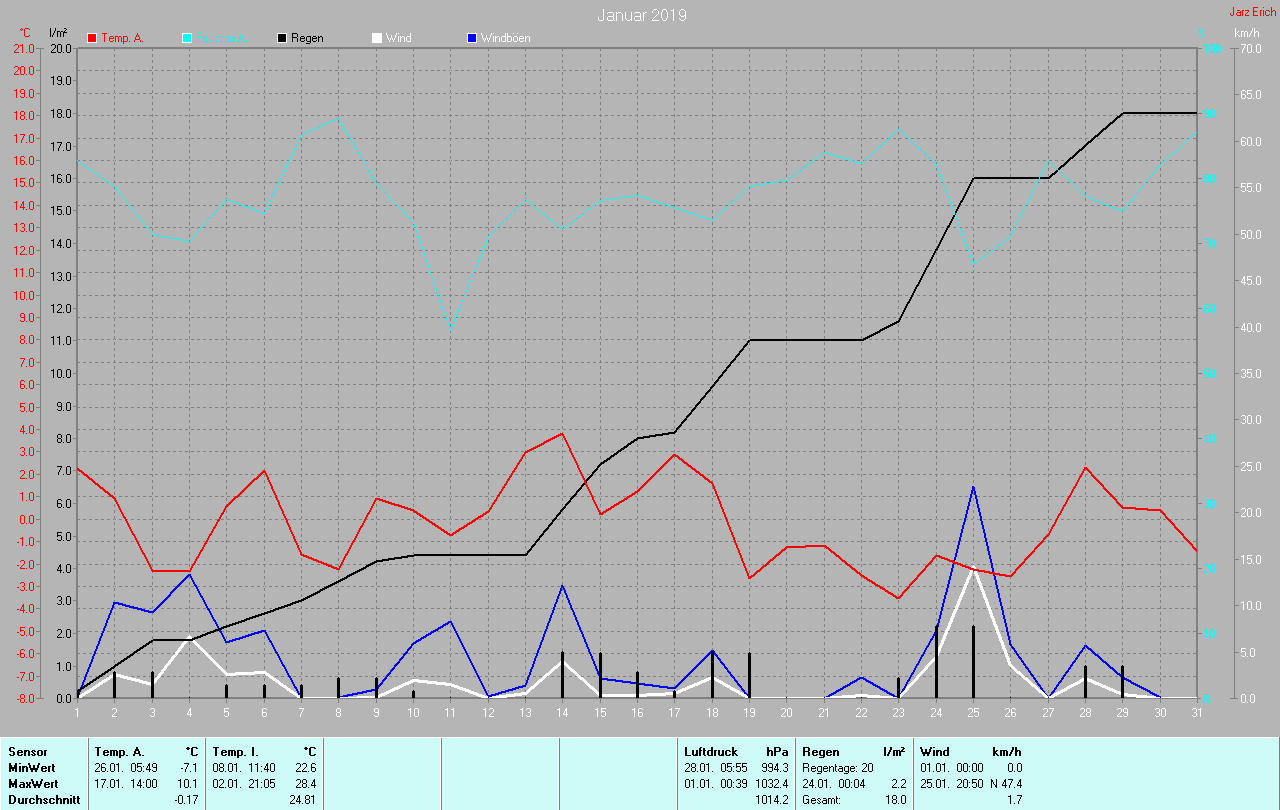1280x810 pixels.
Task: Click the red Temp. A. legend swatch
Action: [x=92, y=38]
